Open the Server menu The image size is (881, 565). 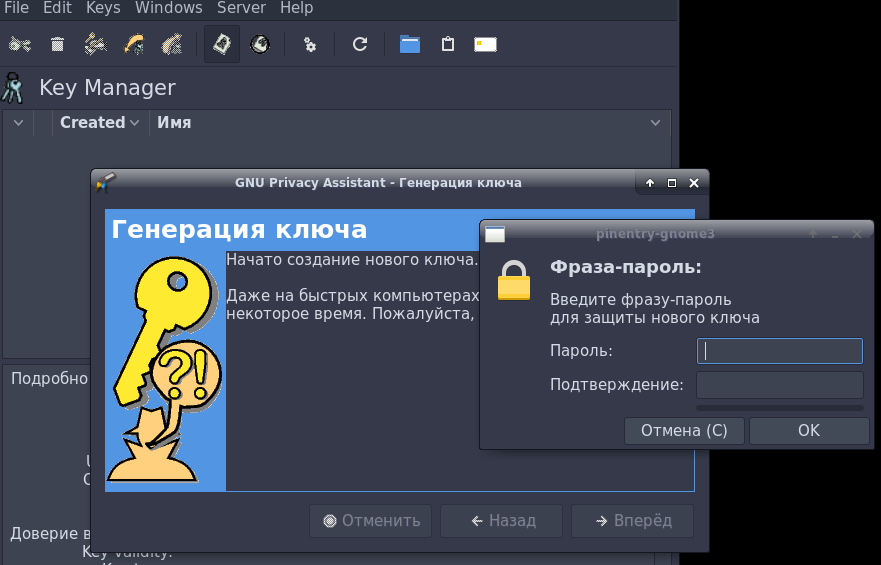pos(242,8)
